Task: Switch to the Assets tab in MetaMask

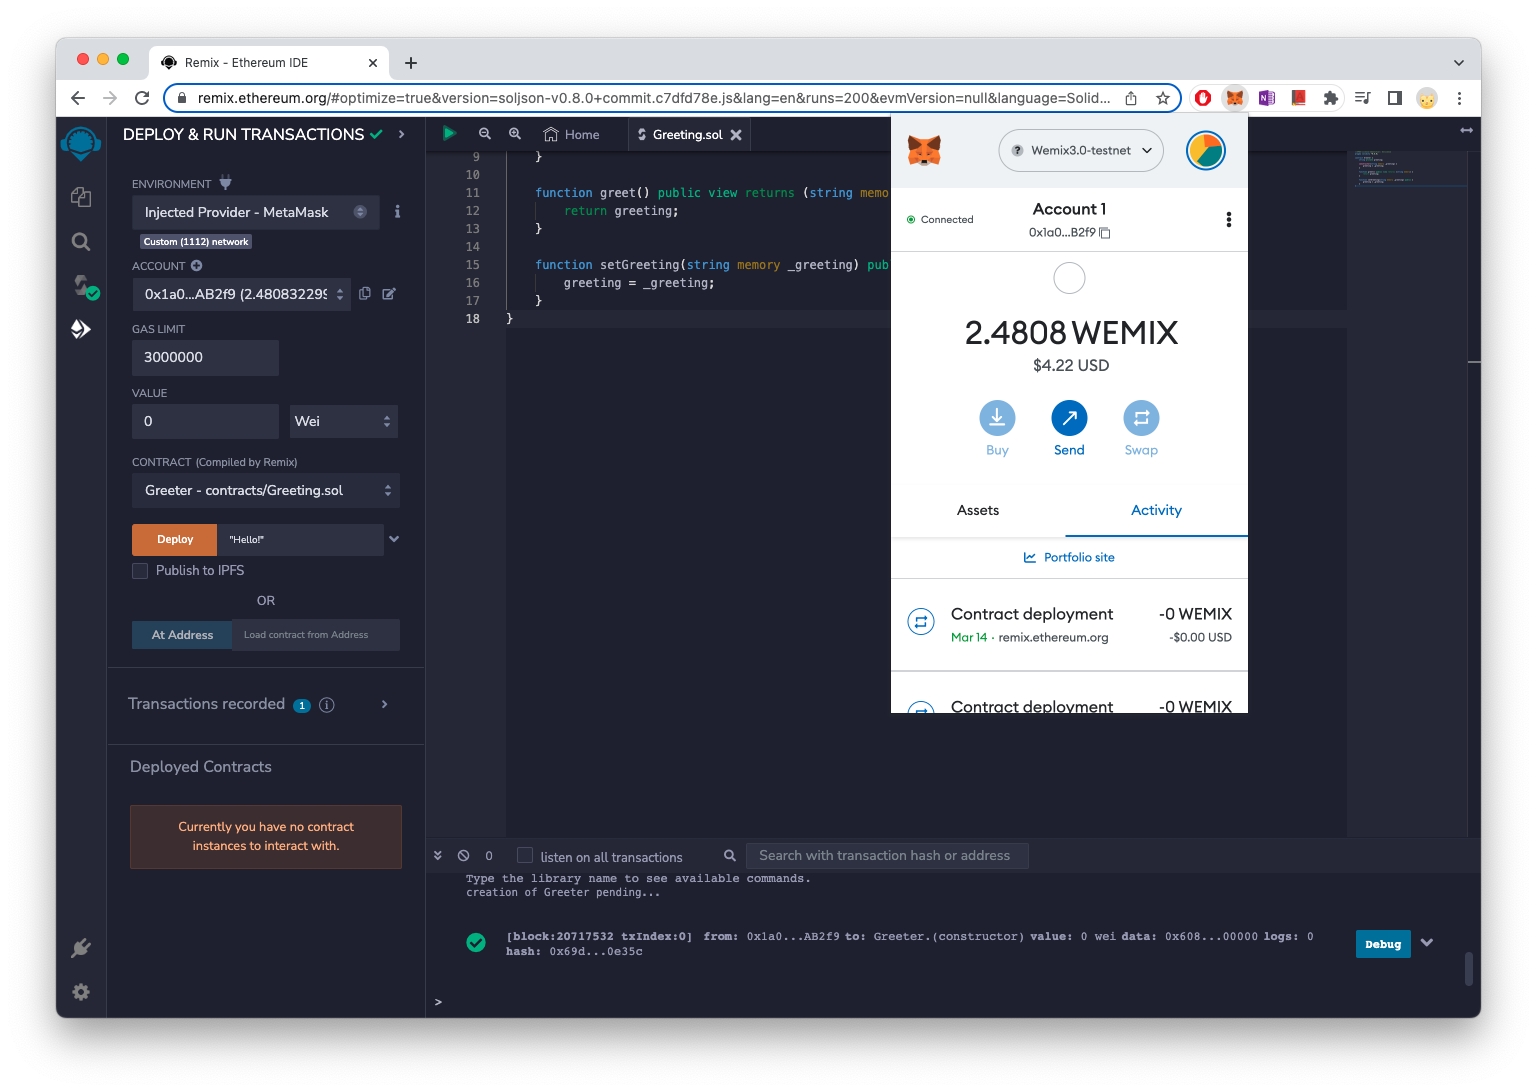Action: [977, 511]
